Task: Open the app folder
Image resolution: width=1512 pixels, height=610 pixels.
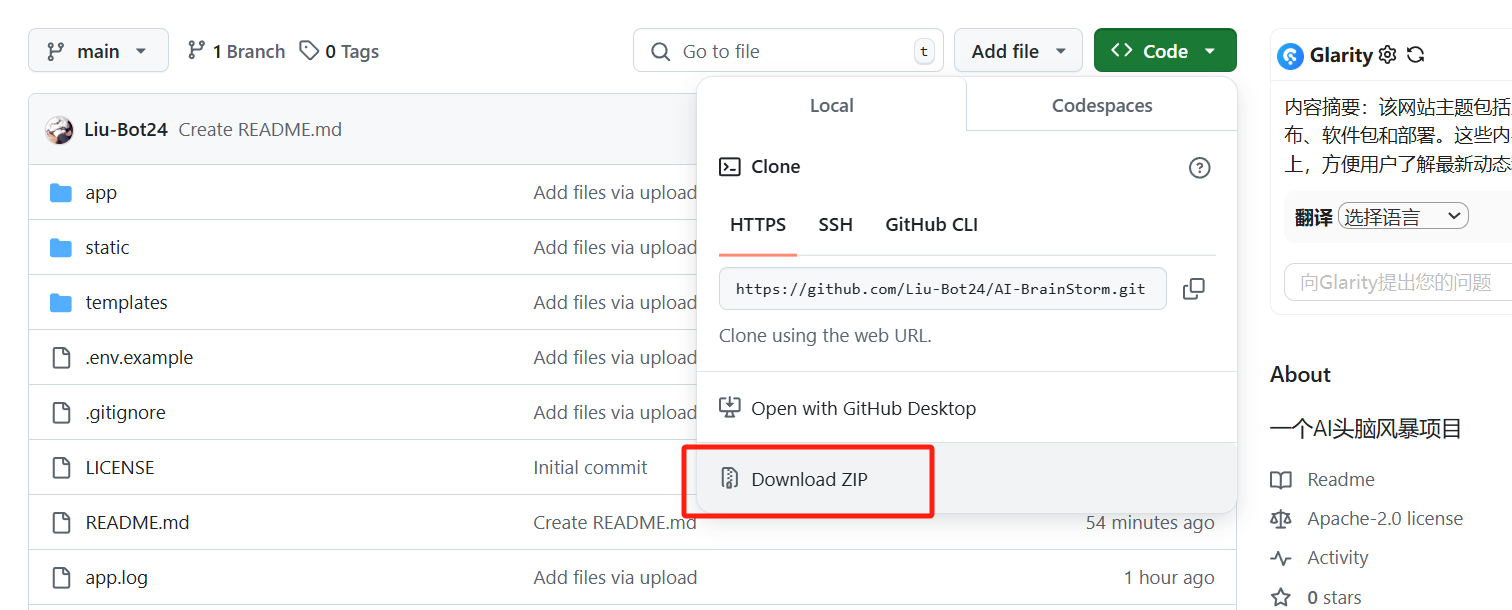Action: 101,193
